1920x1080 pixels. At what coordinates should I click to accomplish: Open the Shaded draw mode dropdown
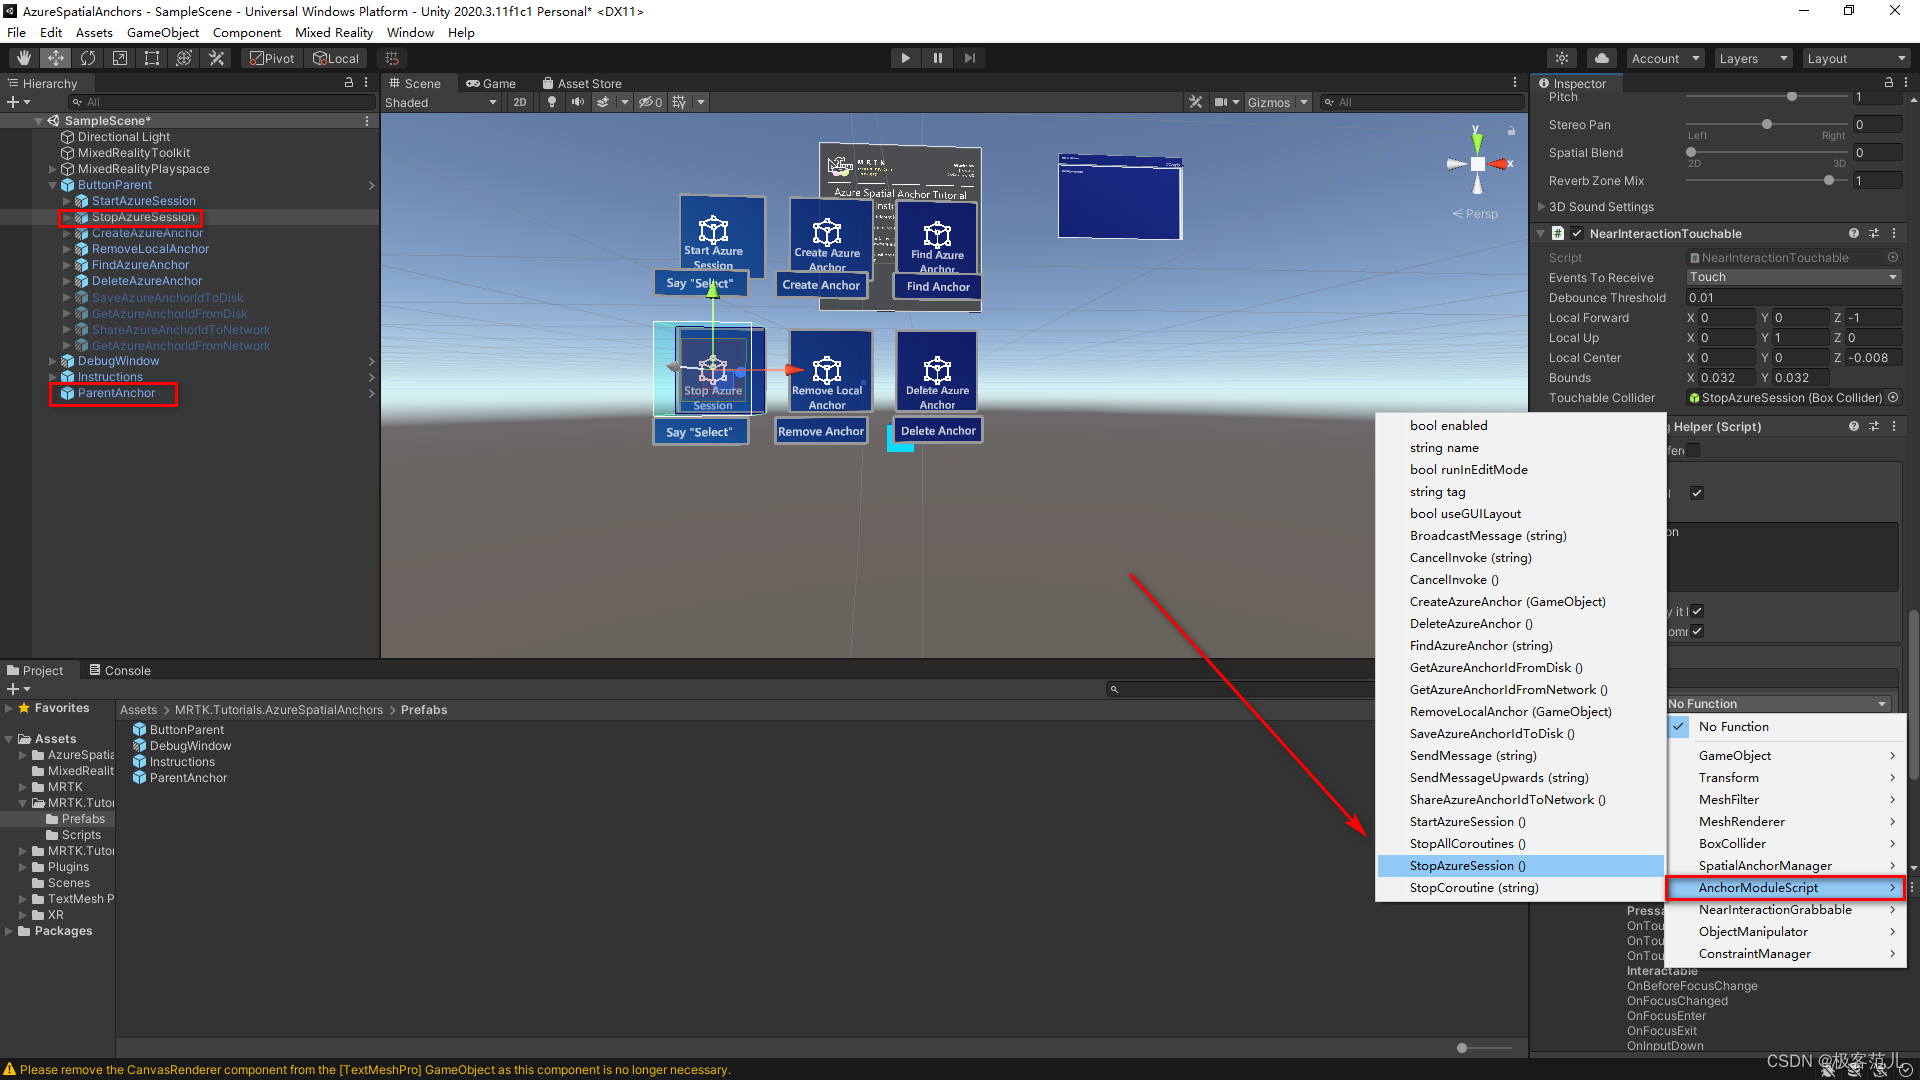click(440, 102)
